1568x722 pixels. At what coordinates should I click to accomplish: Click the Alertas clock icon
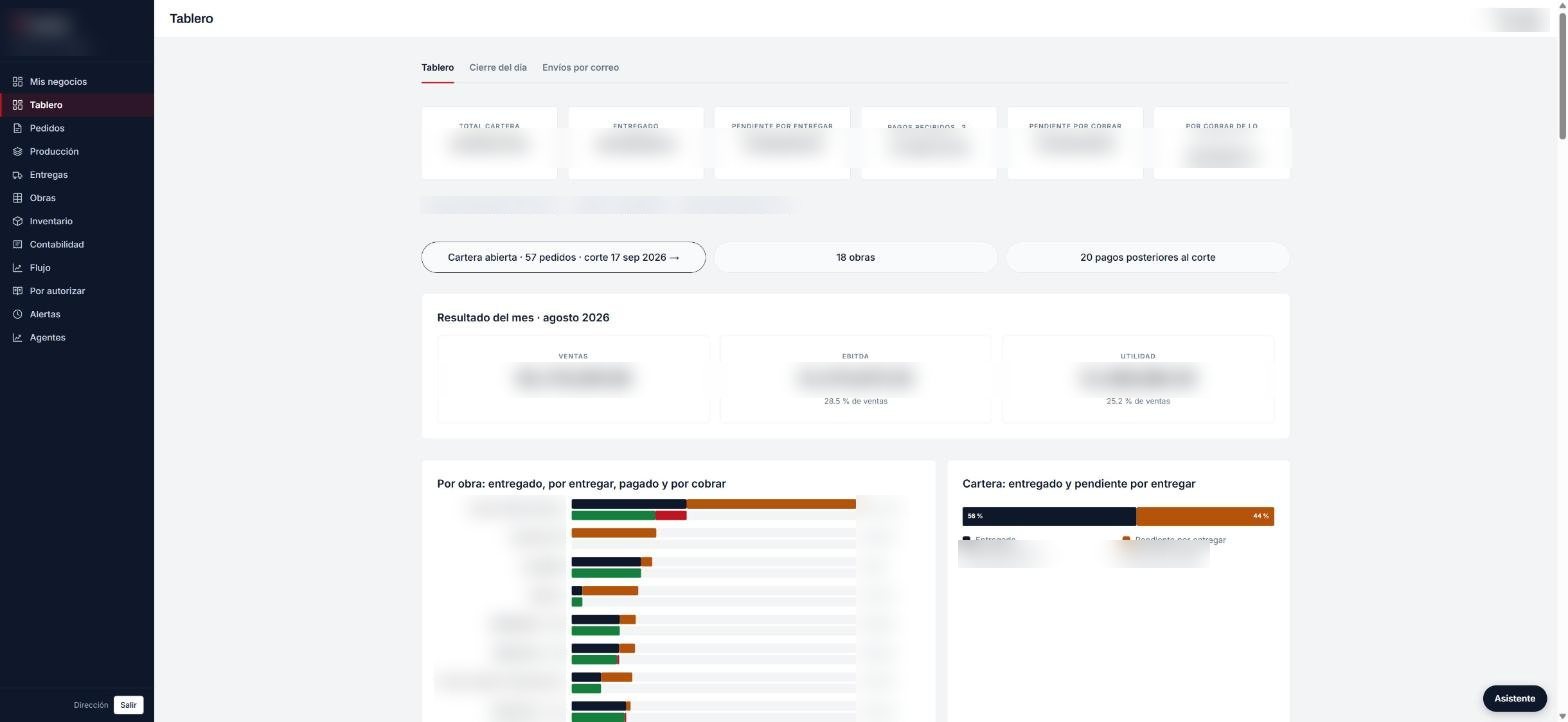[17, 314]
